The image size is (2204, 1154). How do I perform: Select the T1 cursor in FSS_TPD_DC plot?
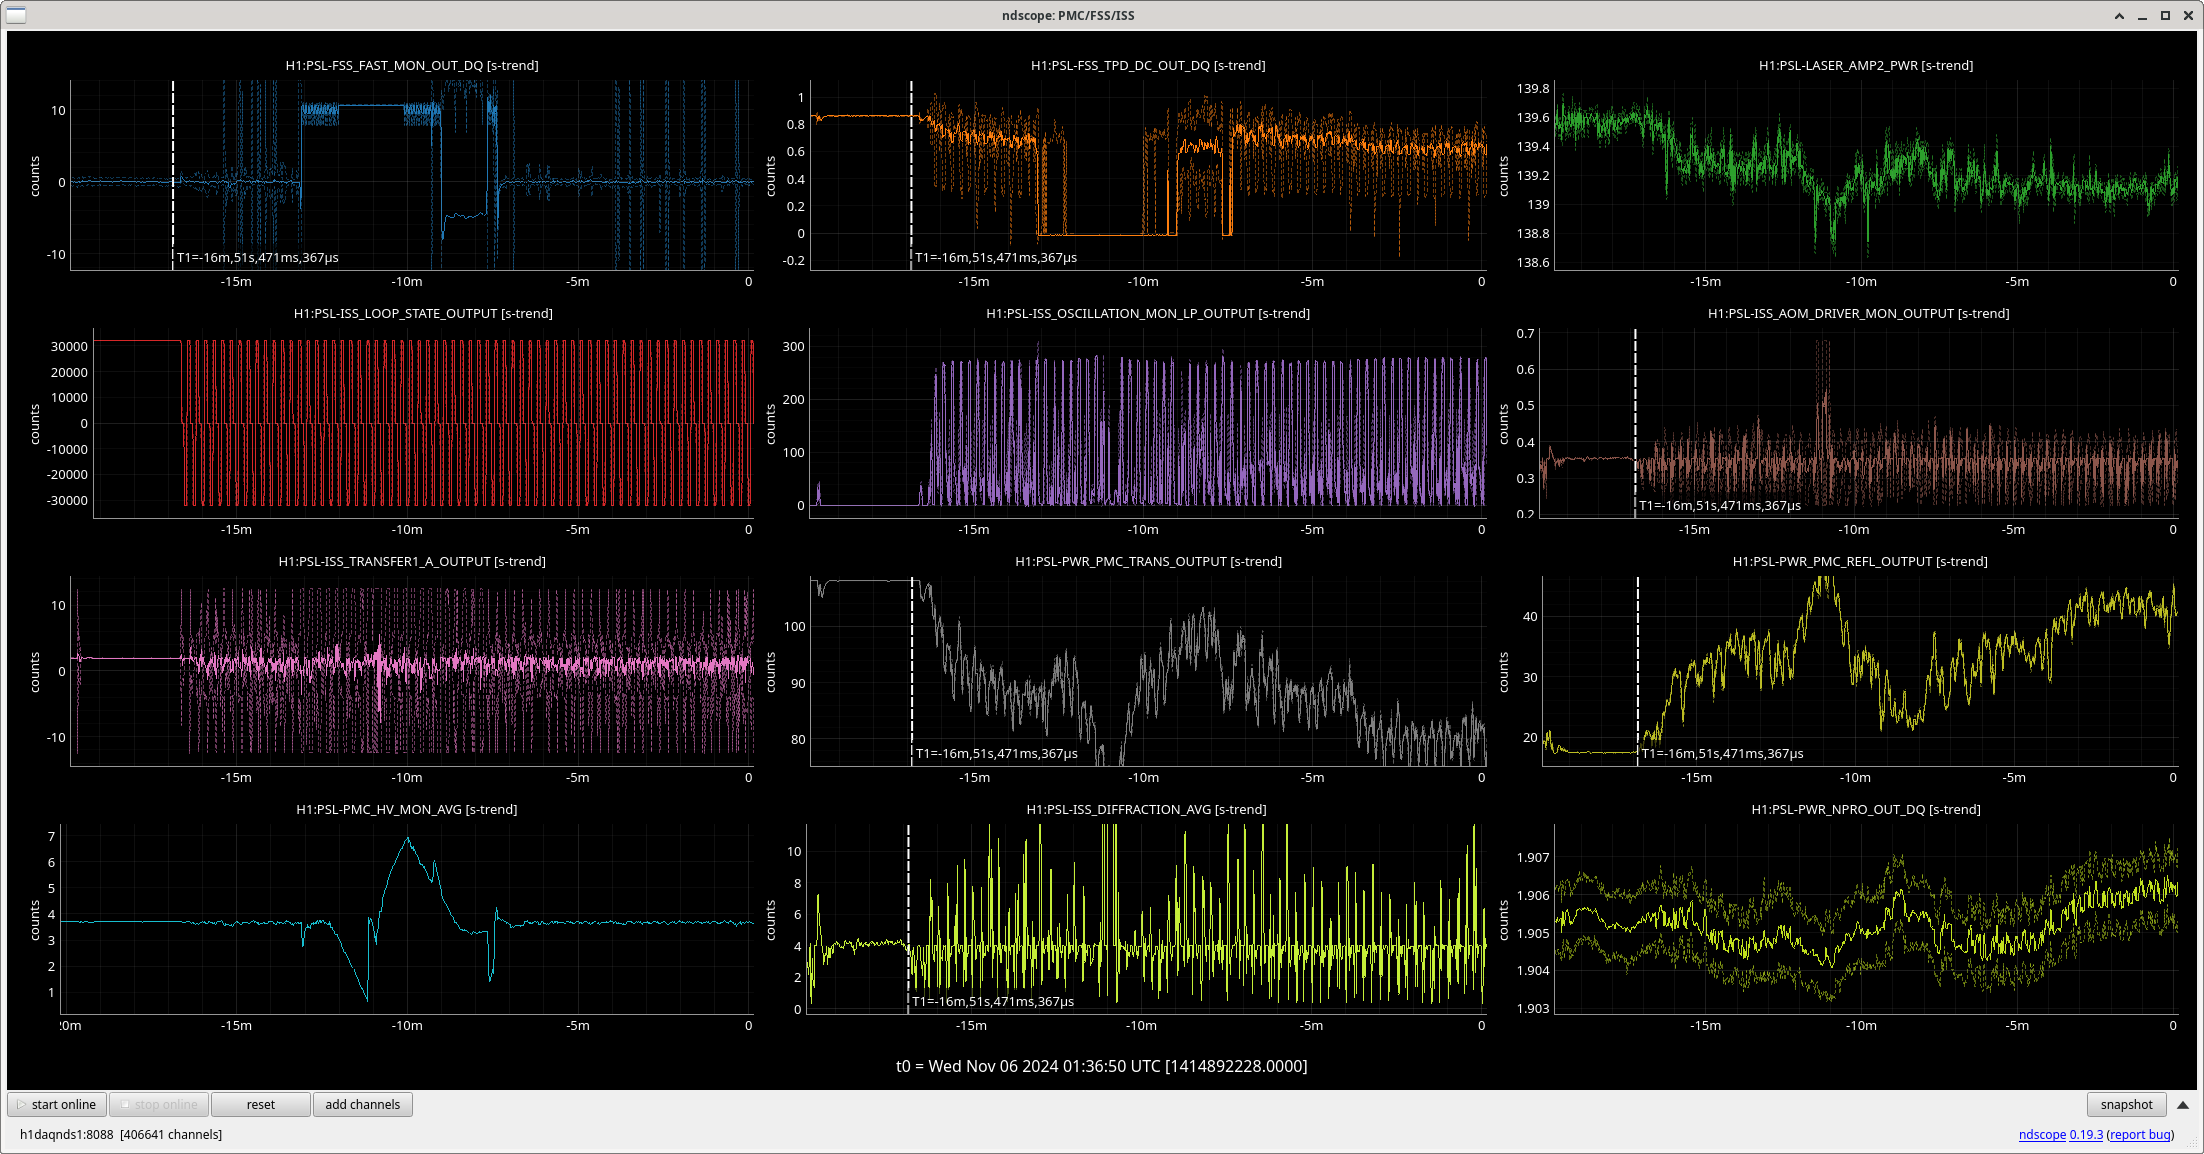(x=911, y=175)
